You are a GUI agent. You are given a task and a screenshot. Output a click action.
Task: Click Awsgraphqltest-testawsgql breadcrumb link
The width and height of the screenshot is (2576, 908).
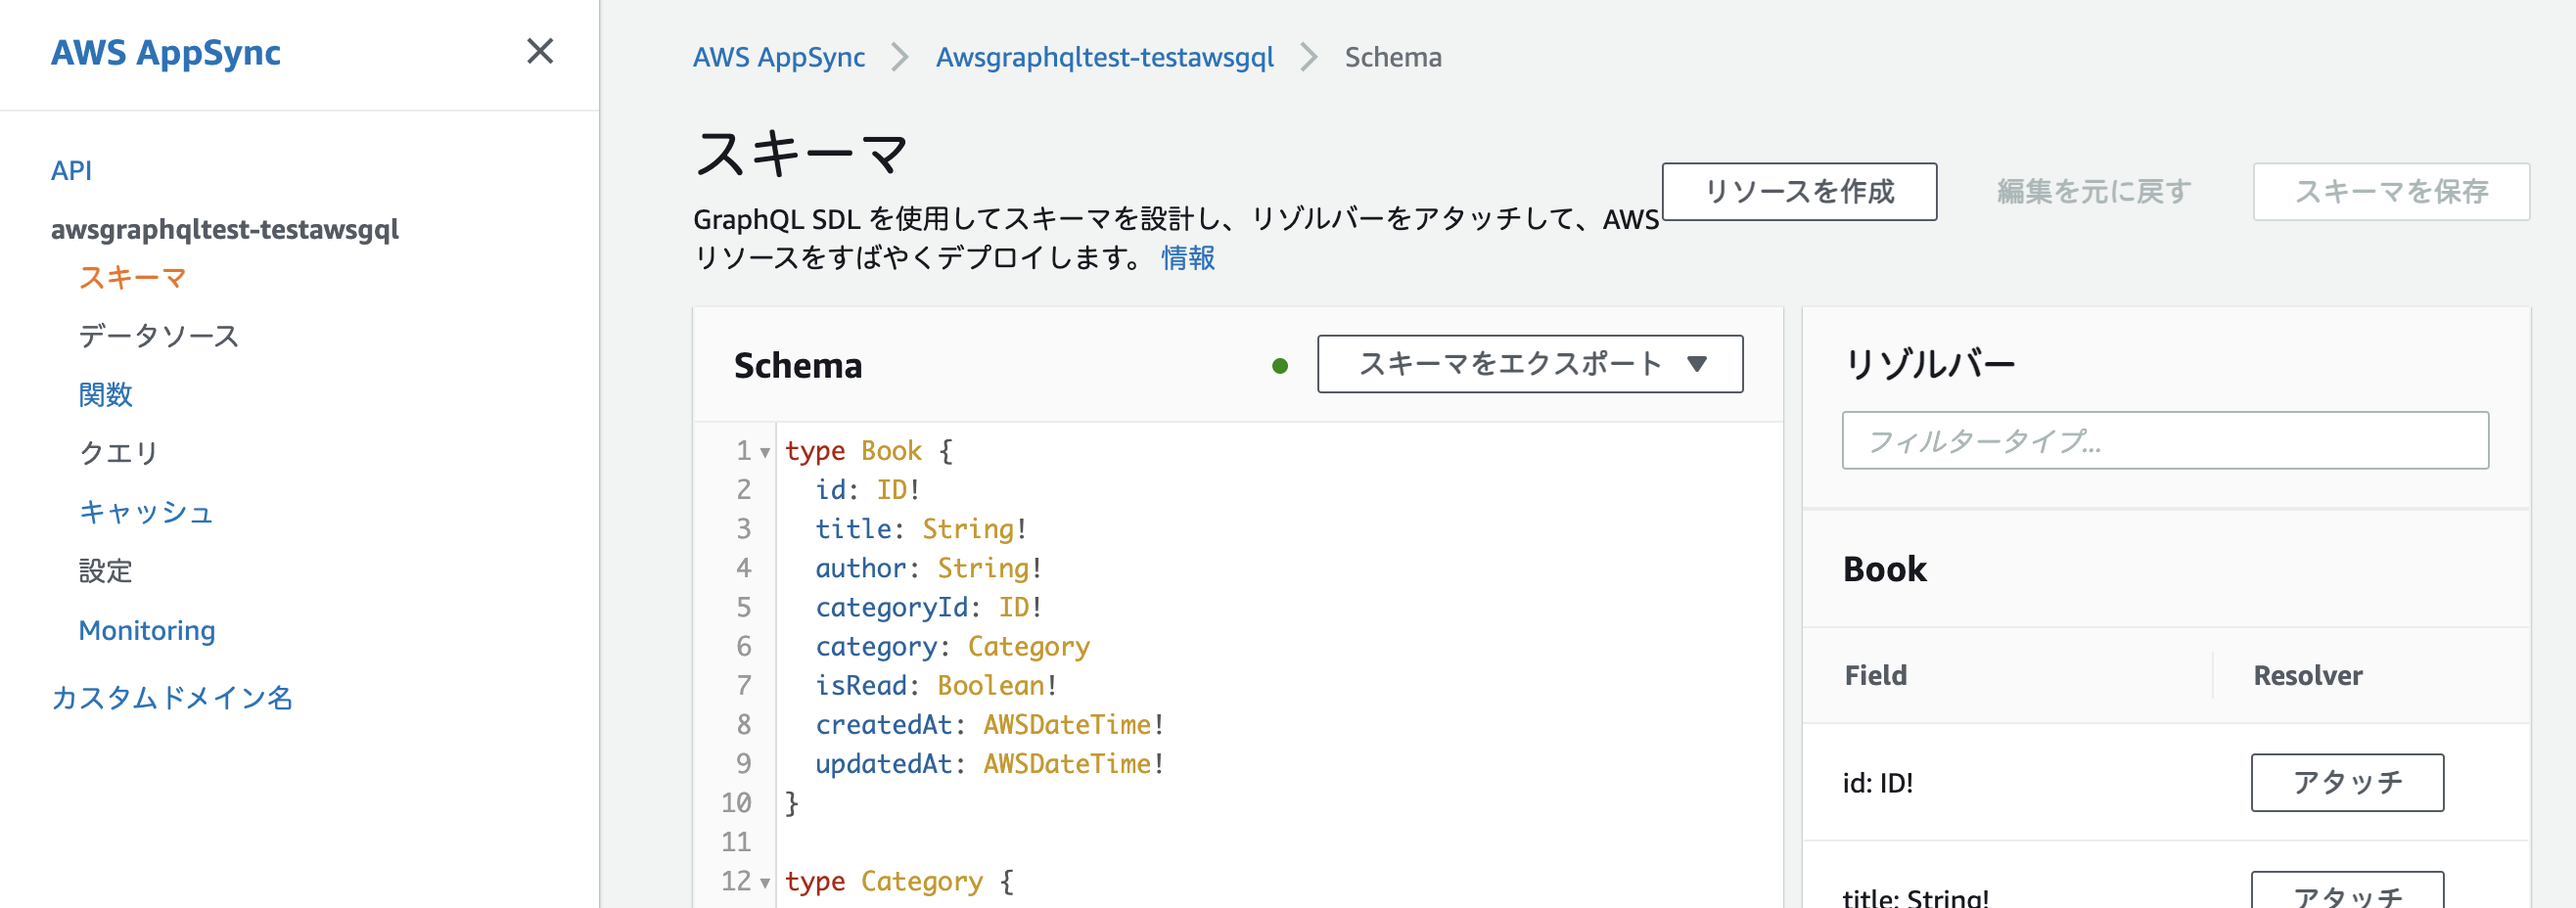pos(1105,57)
